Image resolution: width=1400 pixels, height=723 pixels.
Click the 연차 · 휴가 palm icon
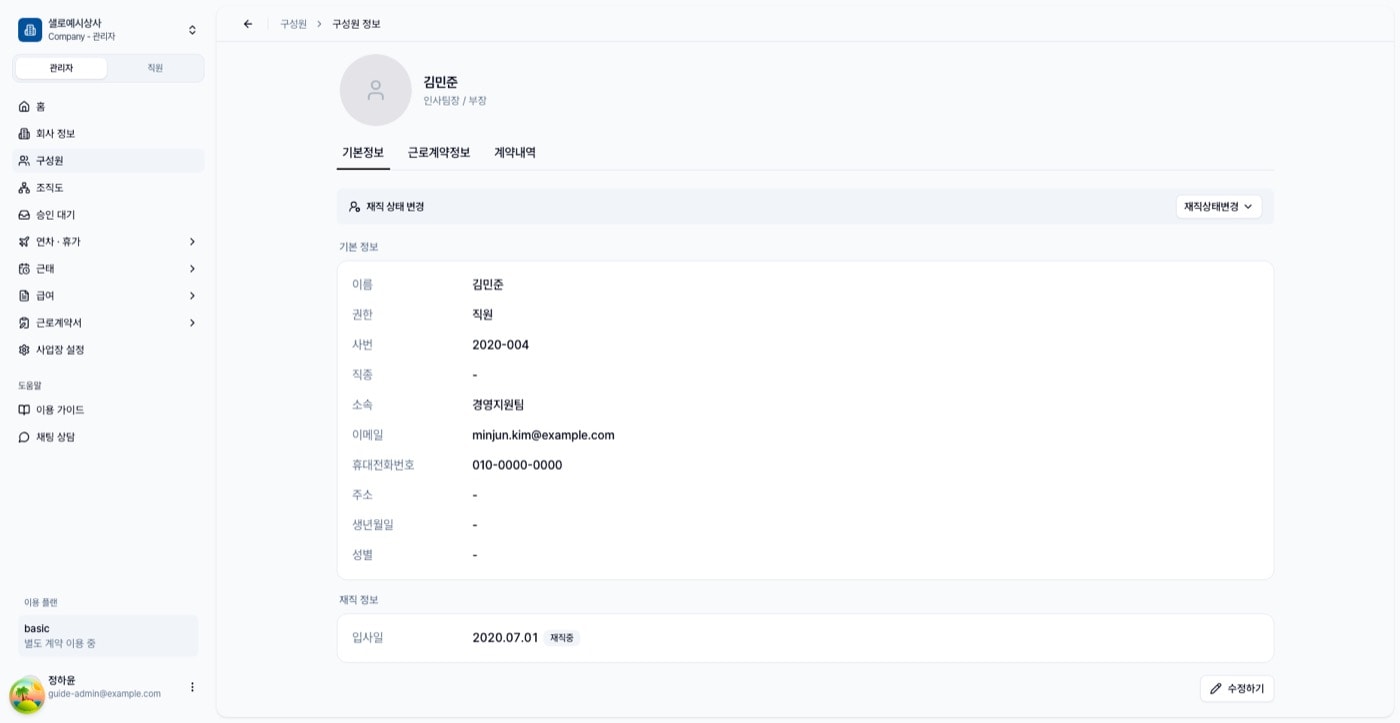[24, 241]
